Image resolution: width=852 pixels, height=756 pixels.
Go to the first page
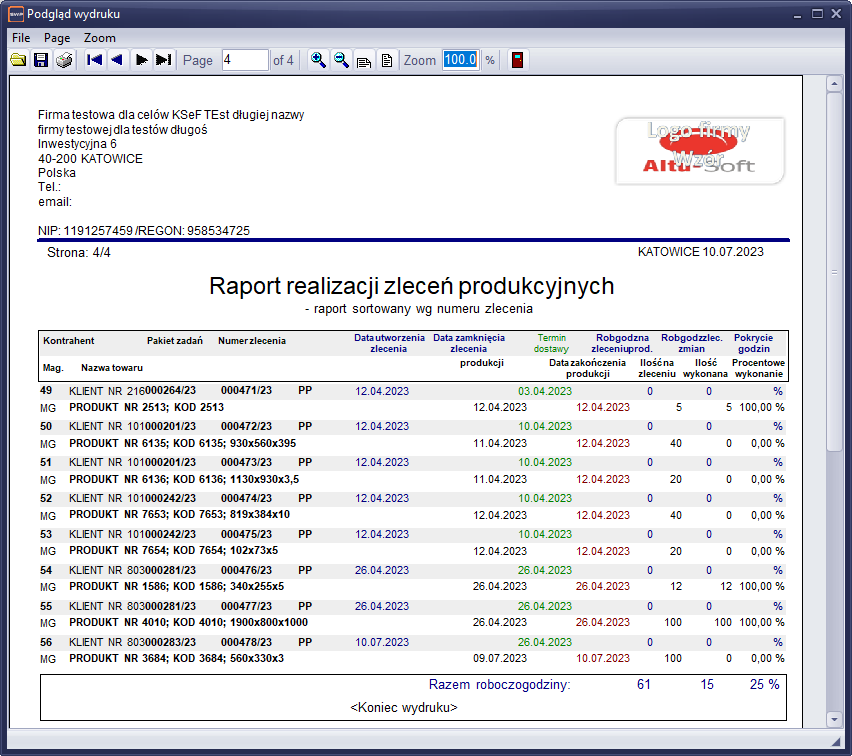coord(95,60)
